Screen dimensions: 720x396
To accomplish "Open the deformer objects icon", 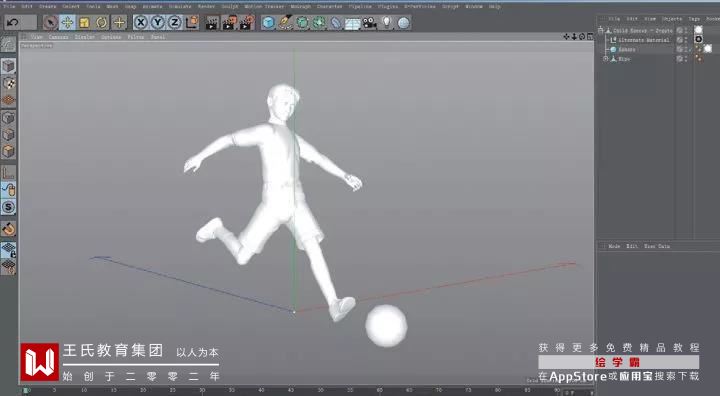I will pyautogui.click(x=336, y=23).
